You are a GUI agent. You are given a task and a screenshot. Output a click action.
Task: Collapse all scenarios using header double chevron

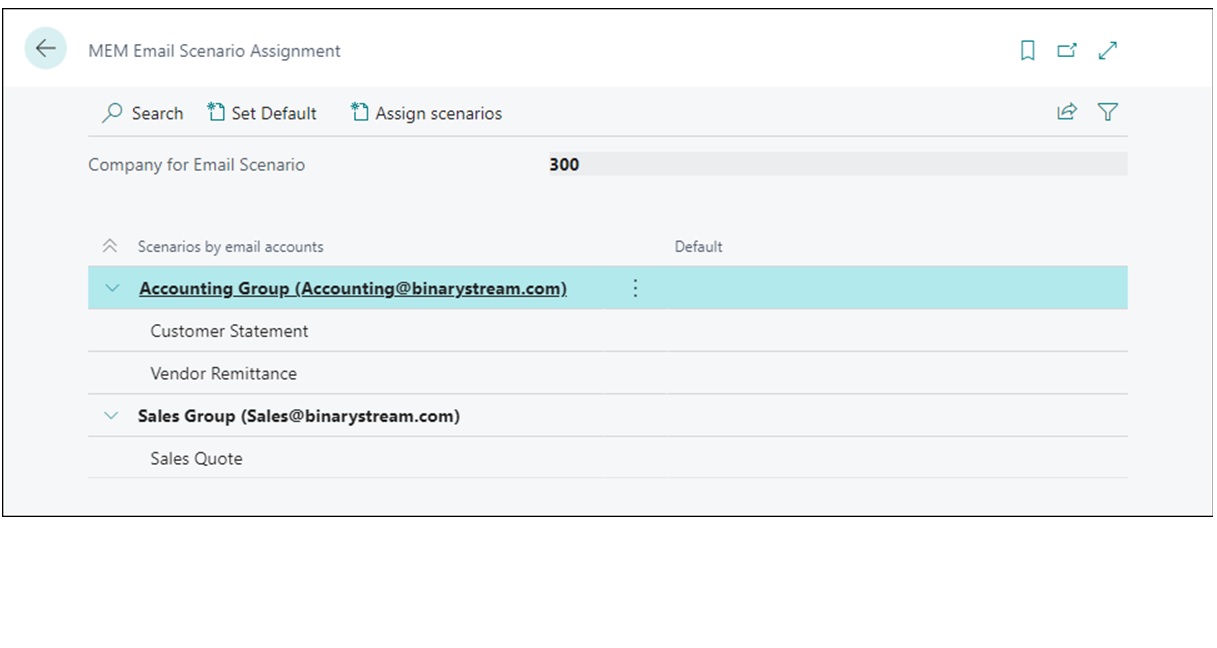pyautogui.click(x=110, y=247)
